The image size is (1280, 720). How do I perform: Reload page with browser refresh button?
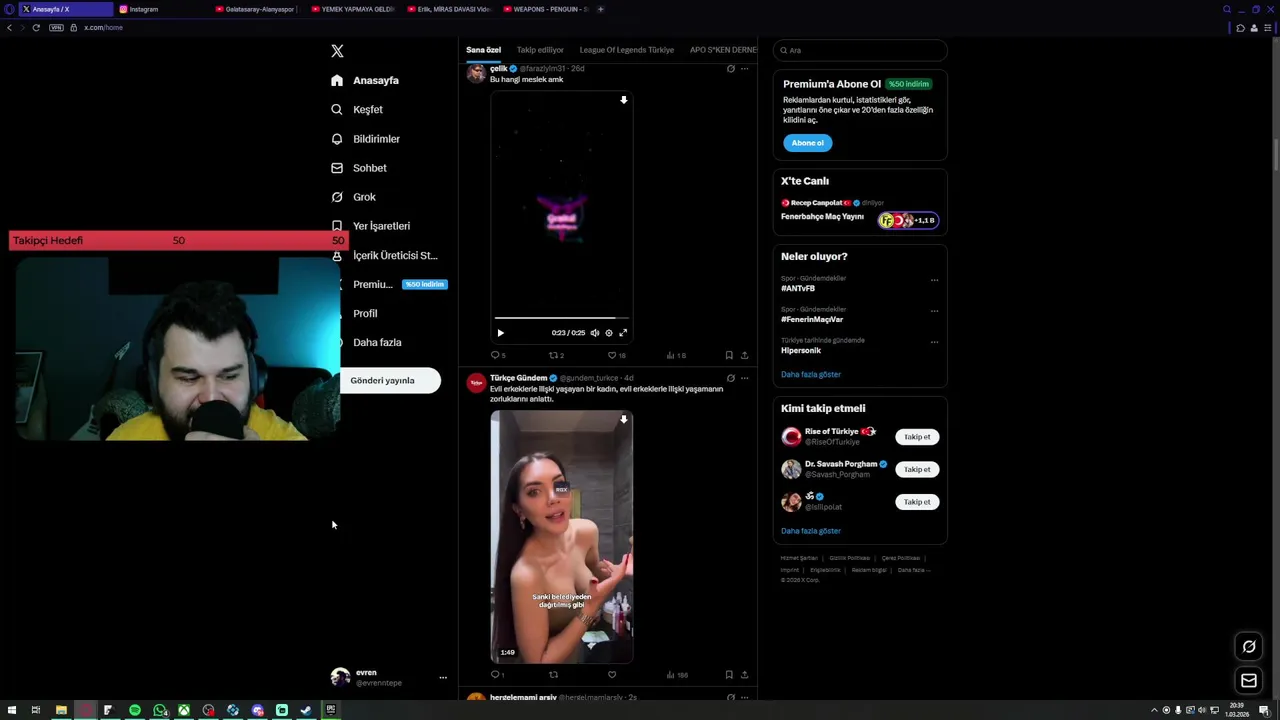point(36,27)
